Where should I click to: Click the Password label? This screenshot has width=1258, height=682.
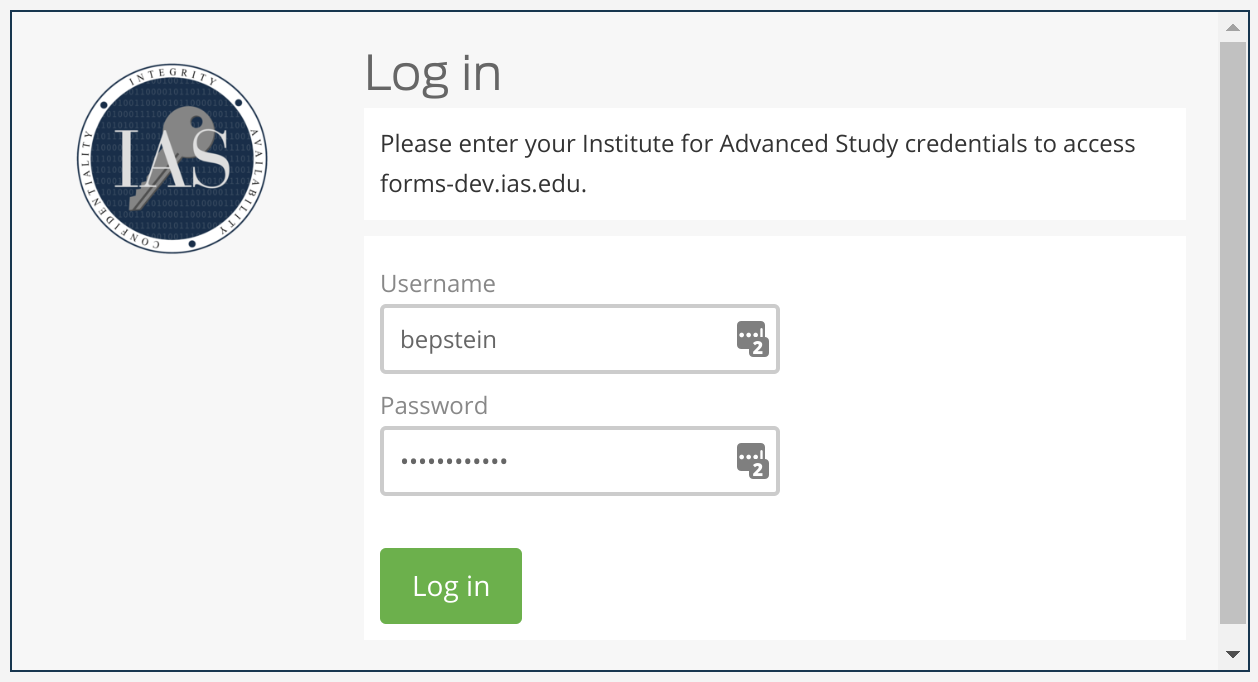pyautogui.click(x=434, y=406)
